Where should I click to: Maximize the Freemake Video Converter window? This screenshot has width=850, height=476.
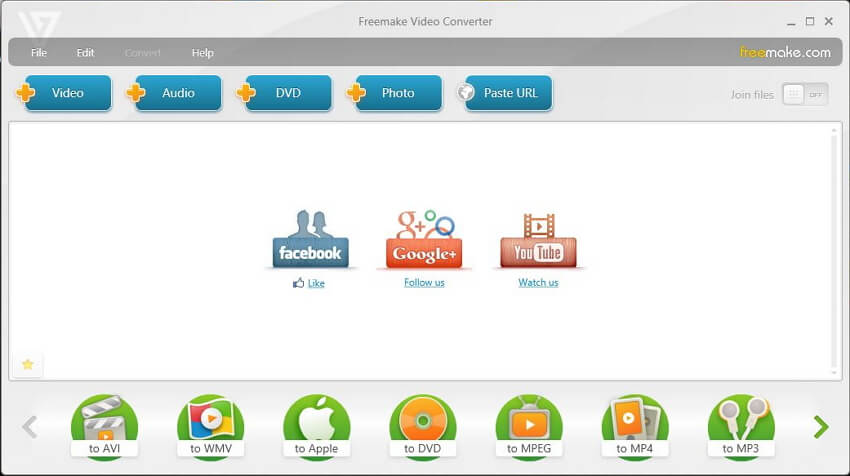pyautogui.click(x=810, y=21)
